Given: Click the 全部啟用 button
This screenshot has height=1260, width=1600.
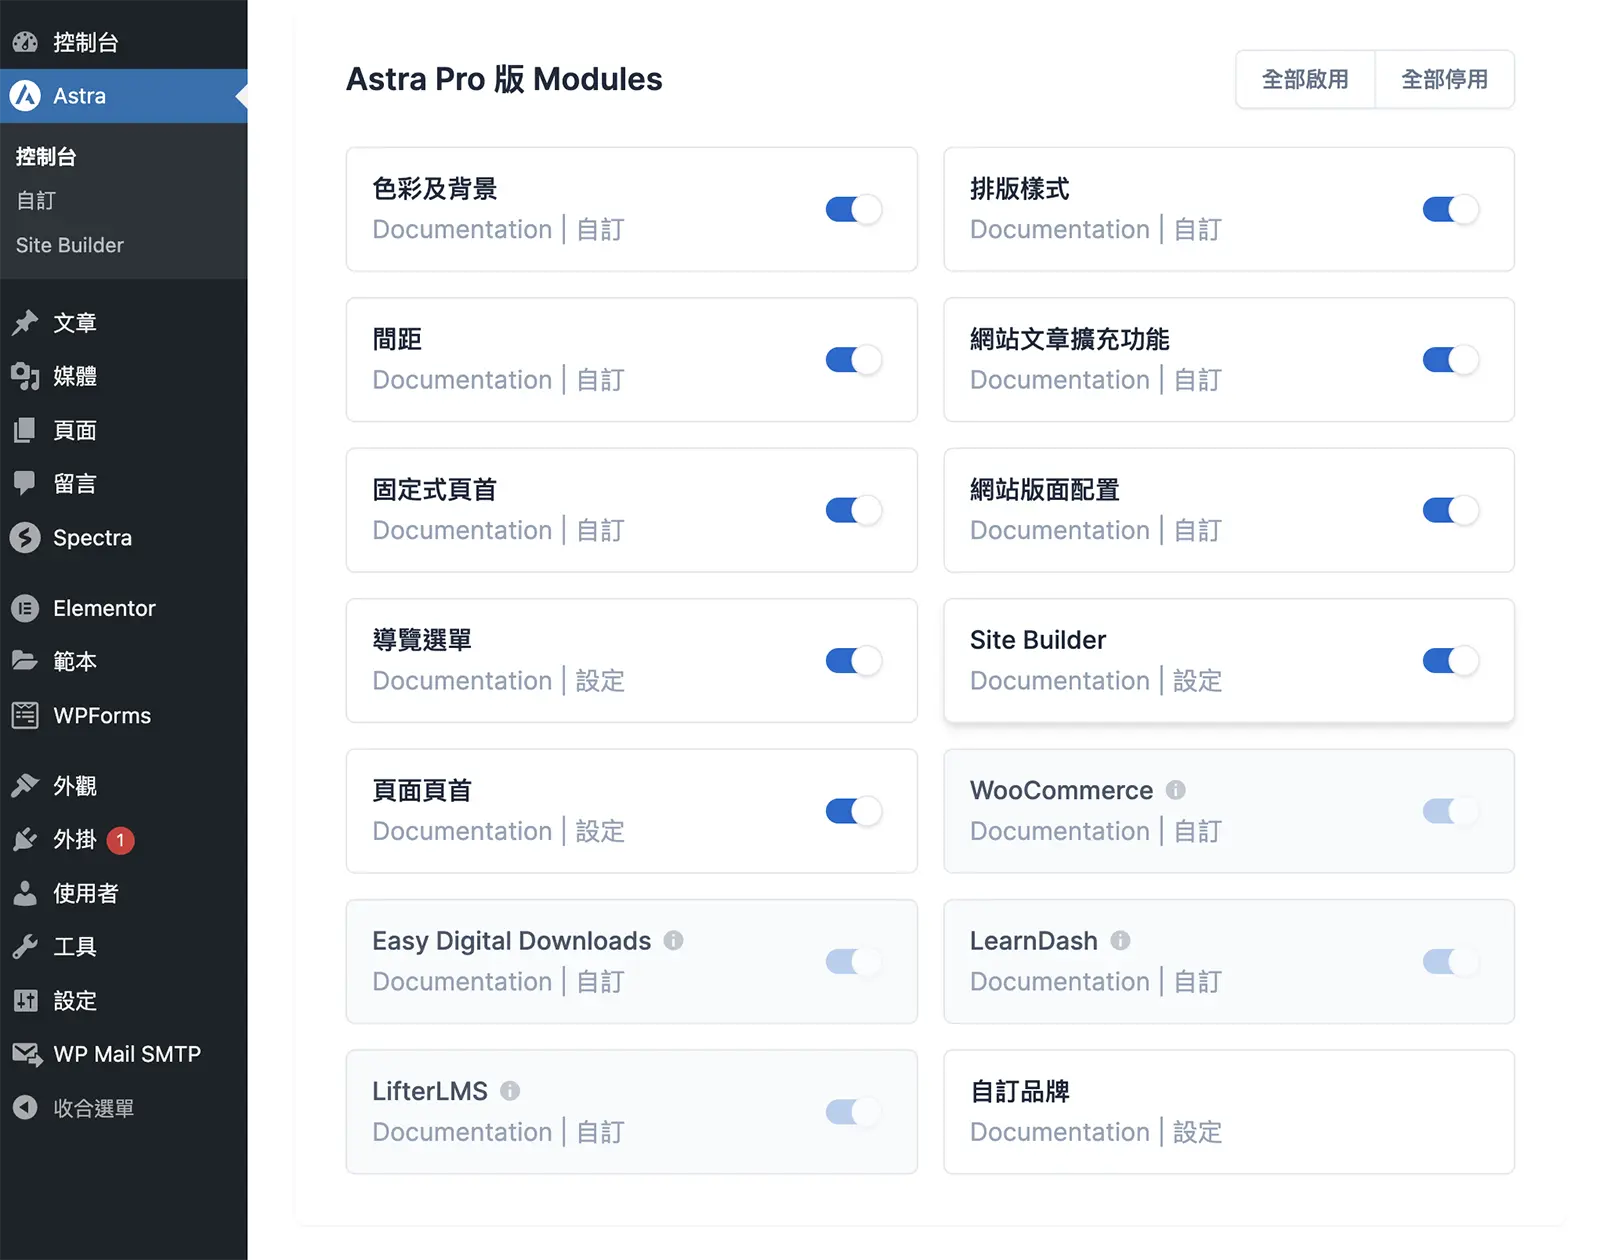Looking at the screenshot, I should pyautogui.click(x=1305, y=79).
